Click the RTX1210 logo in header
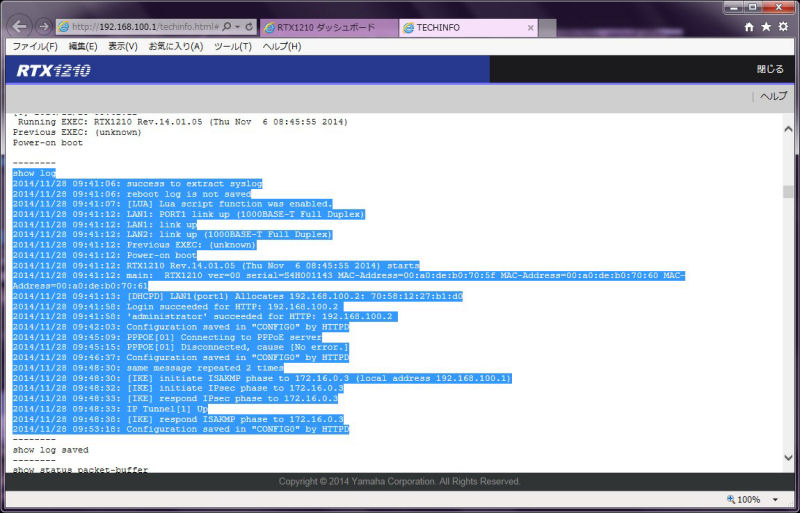800x513 pixels. coord(53,70)
